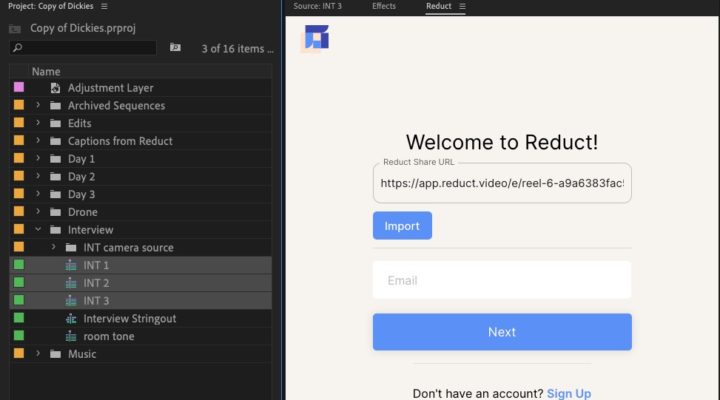Viewport: 720px width, 400px height.
Task: Click the search magnifier icon in Project panel
Action: (17, 48)
